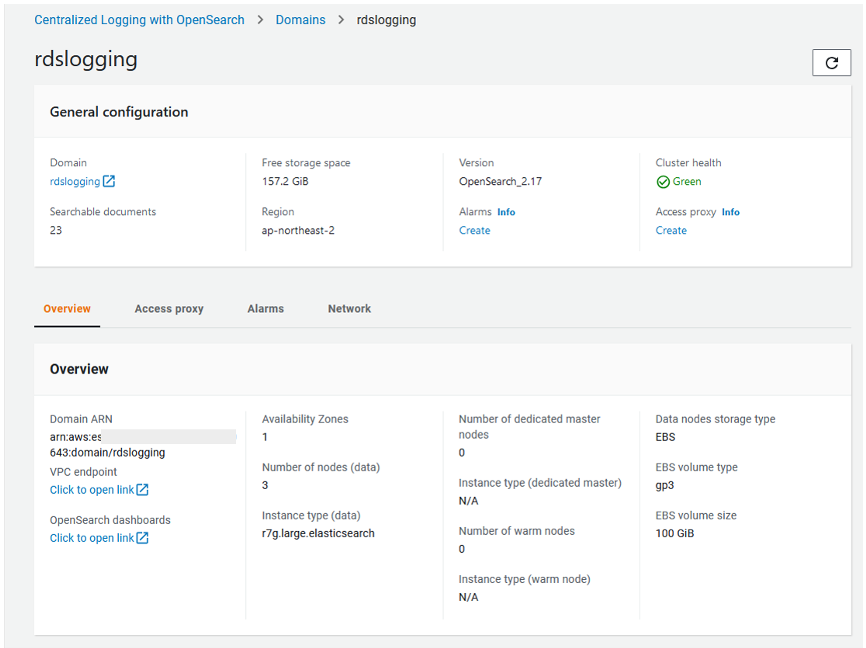866x648 pixels.
Task: Click the green cluster health check icon
Action: [x=662, y=182]
